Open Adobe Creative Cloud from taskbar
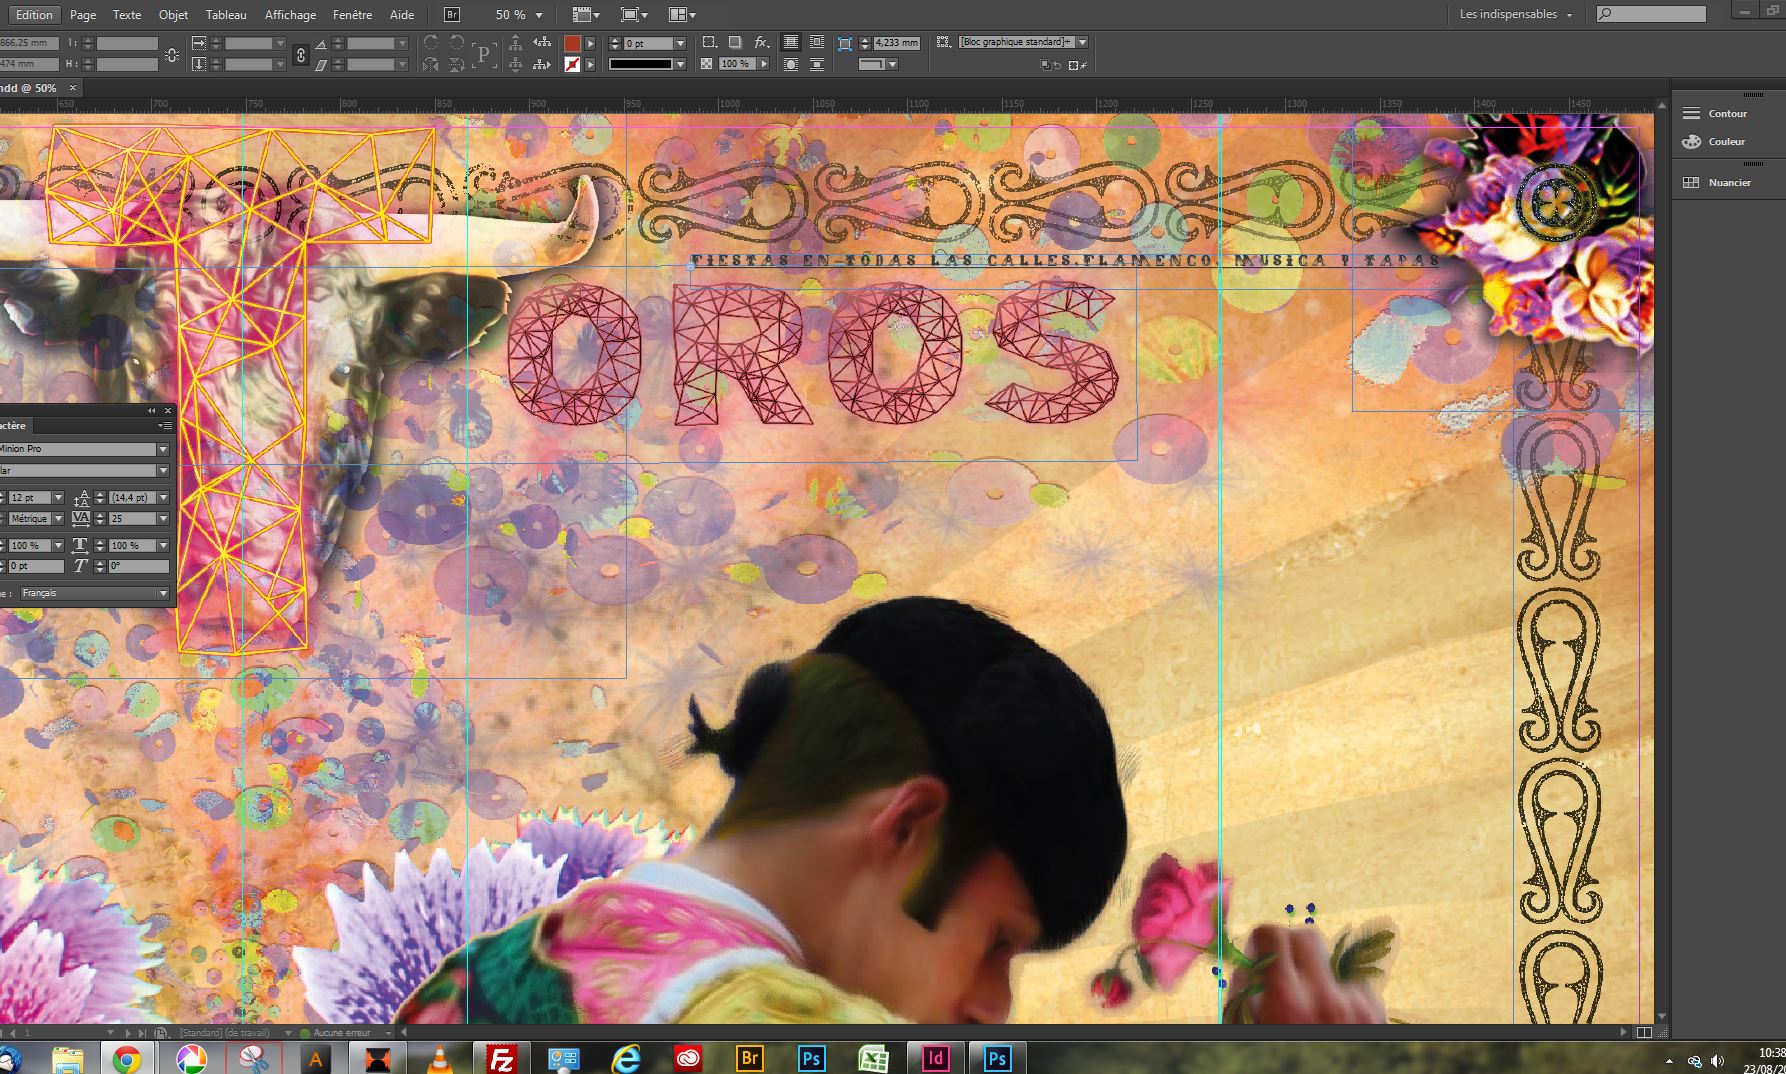The image size is (1786, 1074). [688, 1059]
